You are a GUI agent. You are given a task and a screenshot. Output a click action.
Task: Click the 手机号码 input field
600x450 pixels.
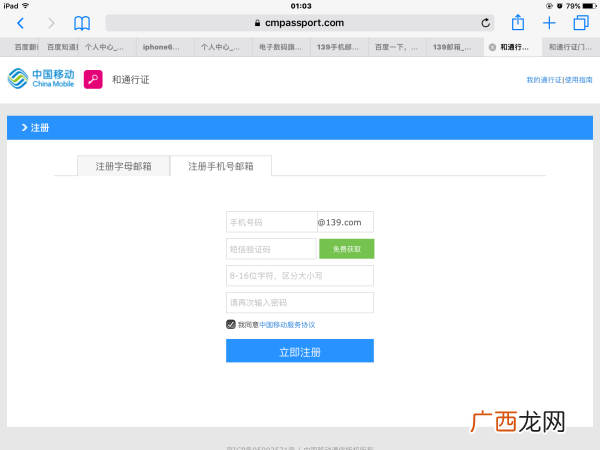click(271, 222)
